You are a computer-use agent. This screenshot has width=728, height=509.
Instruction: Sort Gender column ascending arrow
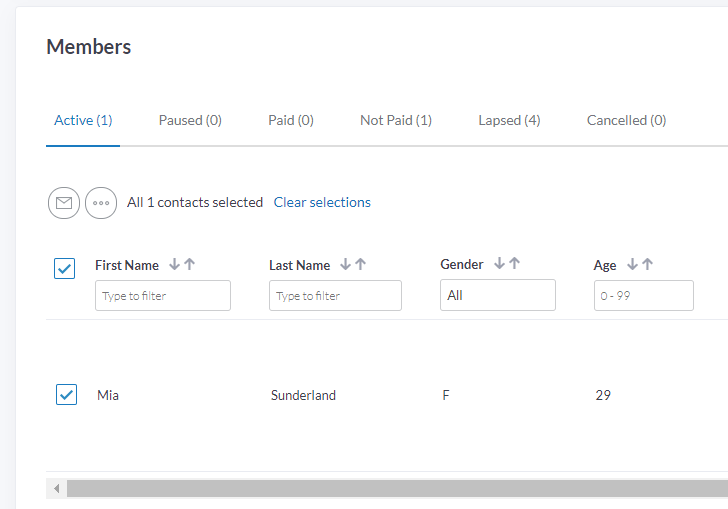point(514,263)
